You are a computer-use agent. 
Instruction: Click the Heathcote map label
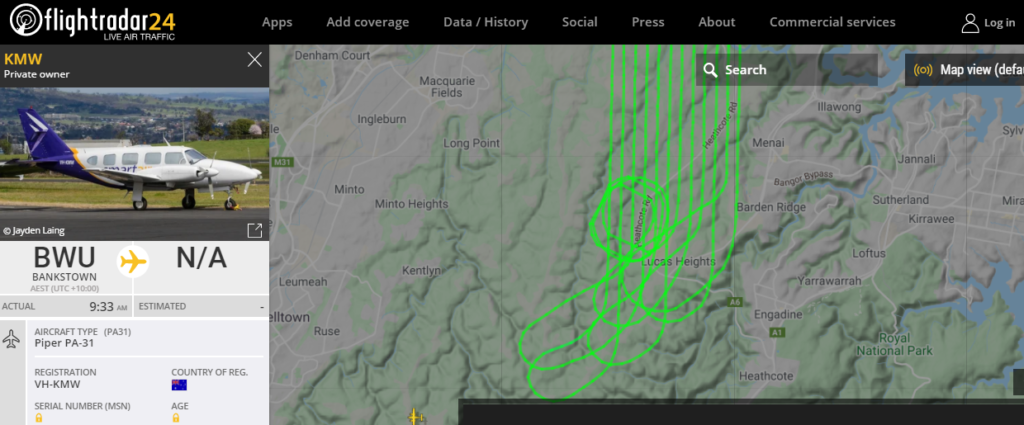tap(766, 376)
